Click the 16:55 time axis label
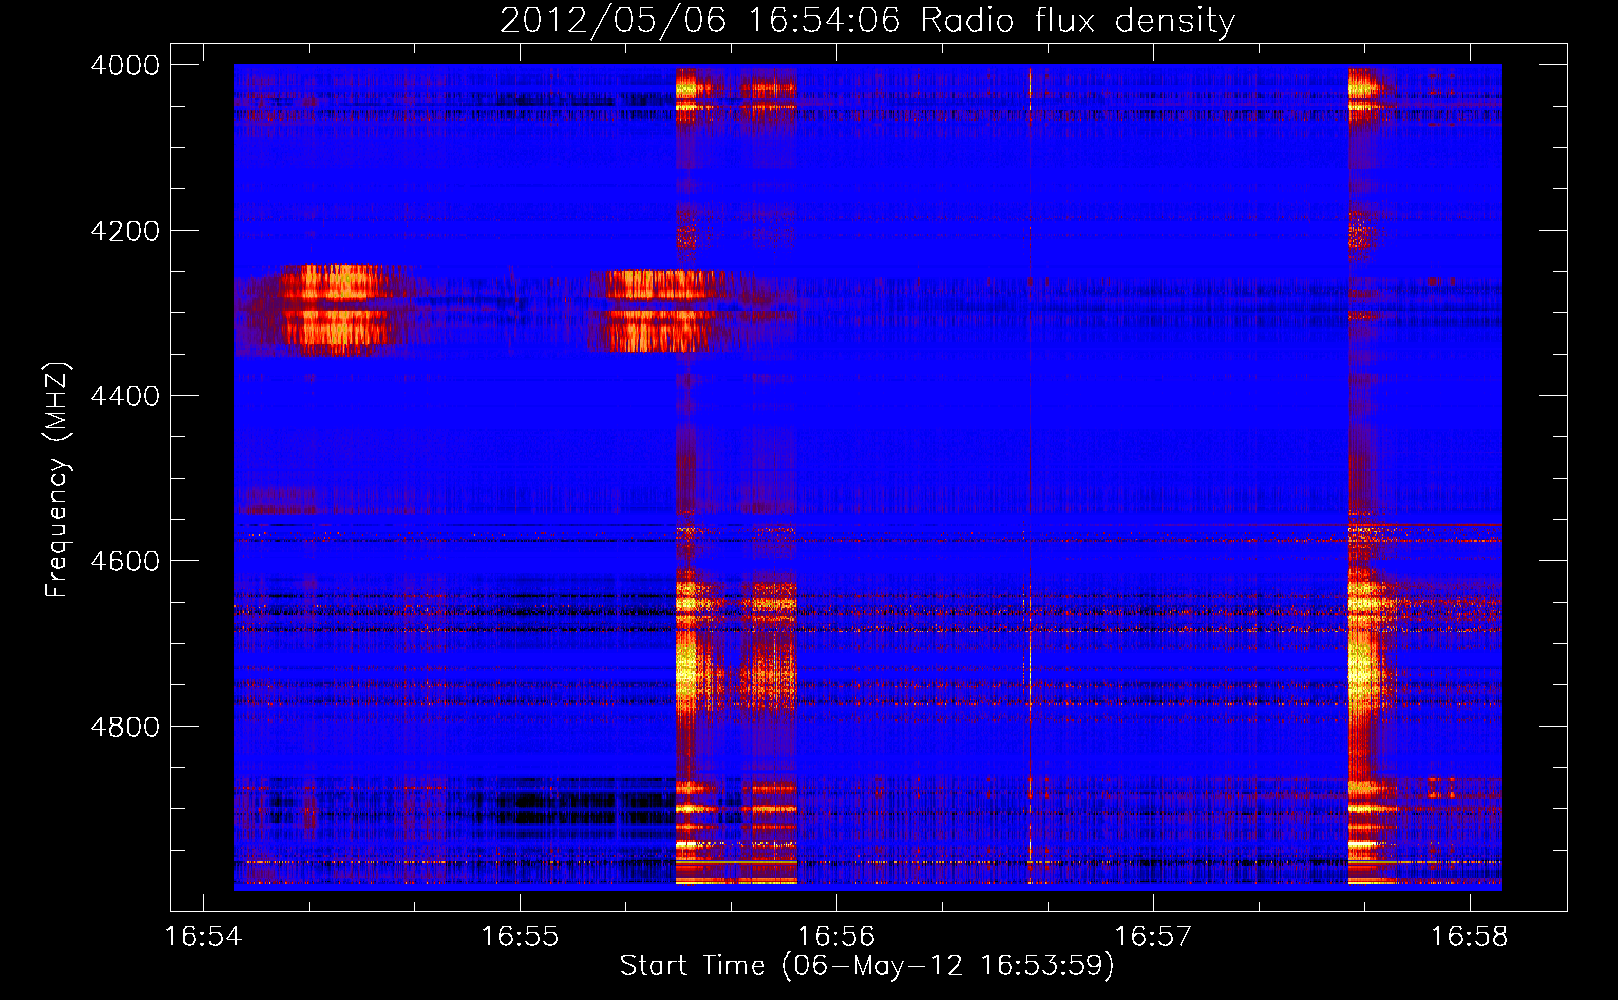The image size is (1618, 1000). pyautogui.click(x=519, y=937)
